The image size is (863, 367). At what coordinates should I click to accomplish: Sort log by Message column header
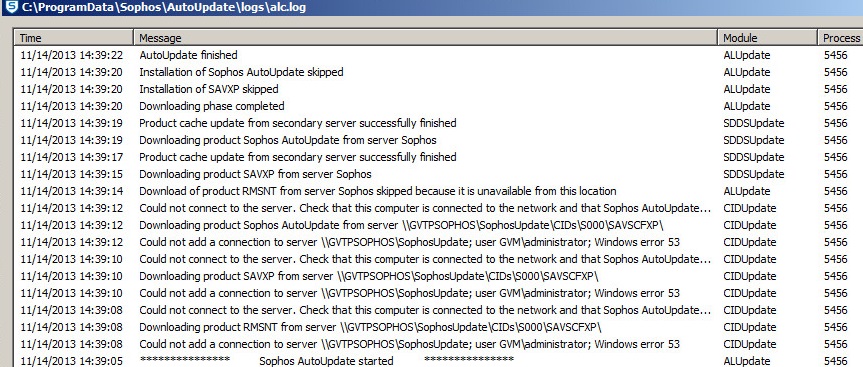425,38
